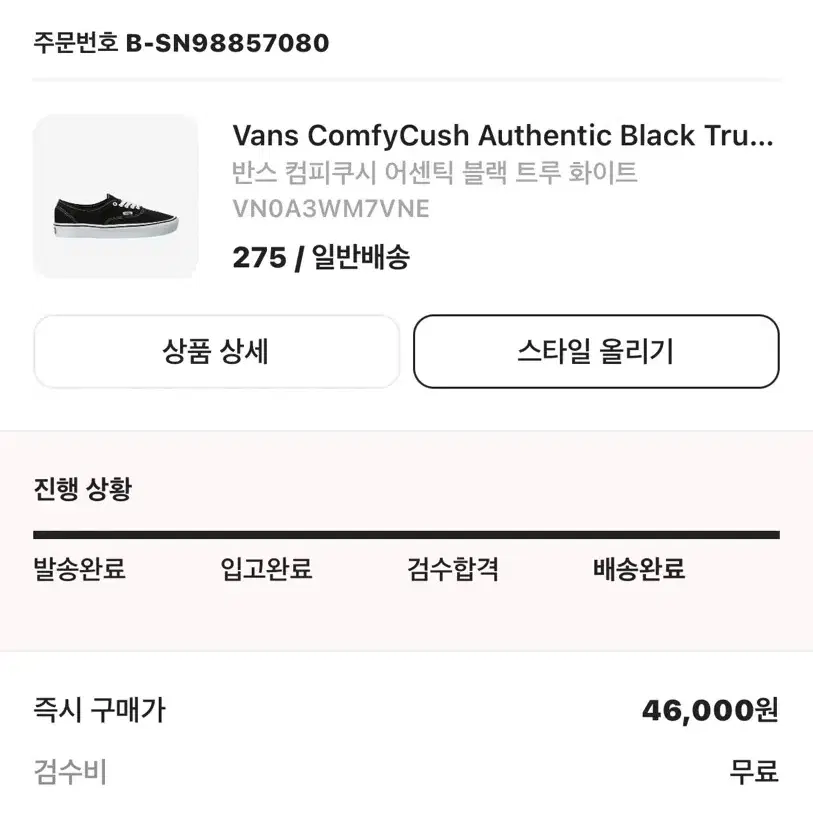
Task: Tap the 검수비 fee label
Action: pyautogui.click(x=70, y=772)
